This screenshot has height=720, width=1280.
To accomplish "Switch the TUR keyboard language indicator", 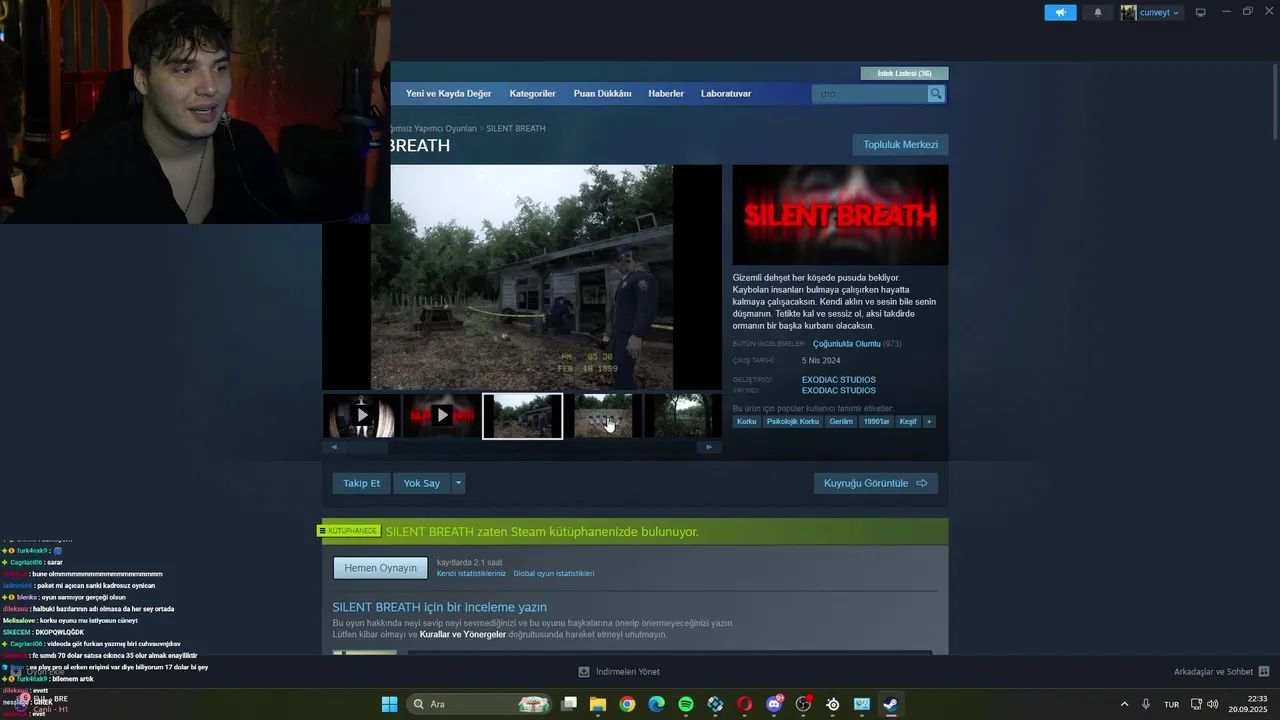I will click(x=1171, y=704).
